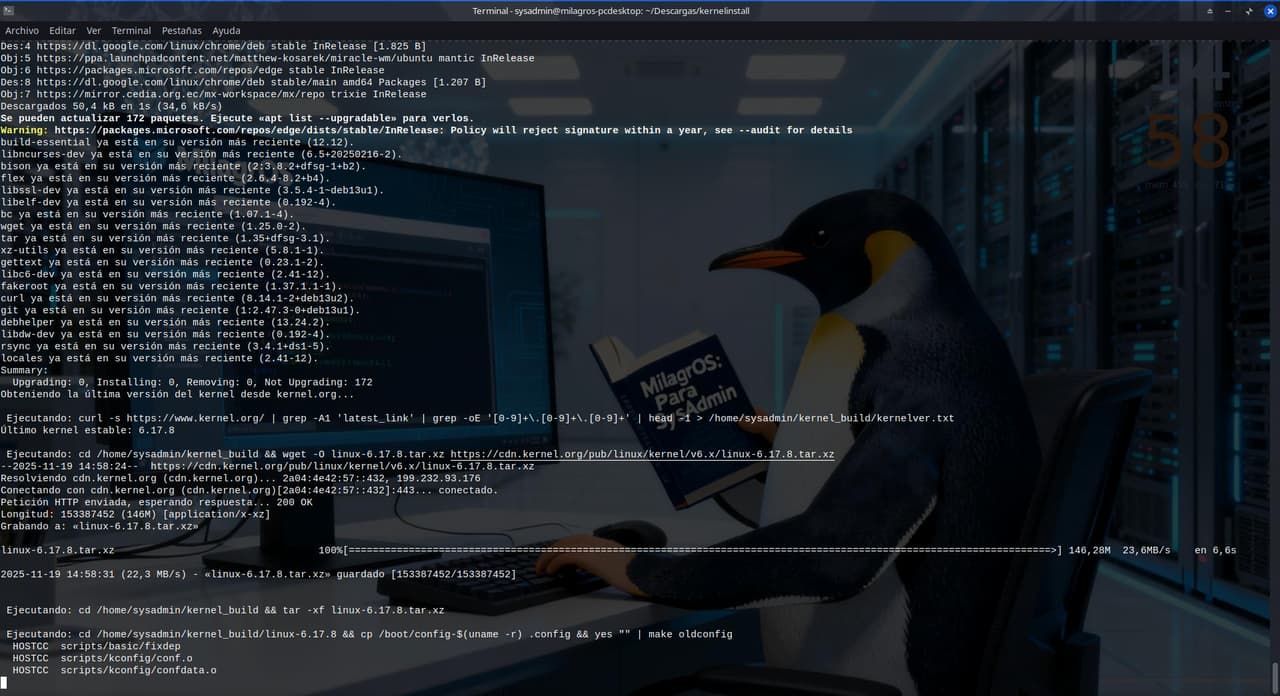Open the Pestañas menu

182,31
